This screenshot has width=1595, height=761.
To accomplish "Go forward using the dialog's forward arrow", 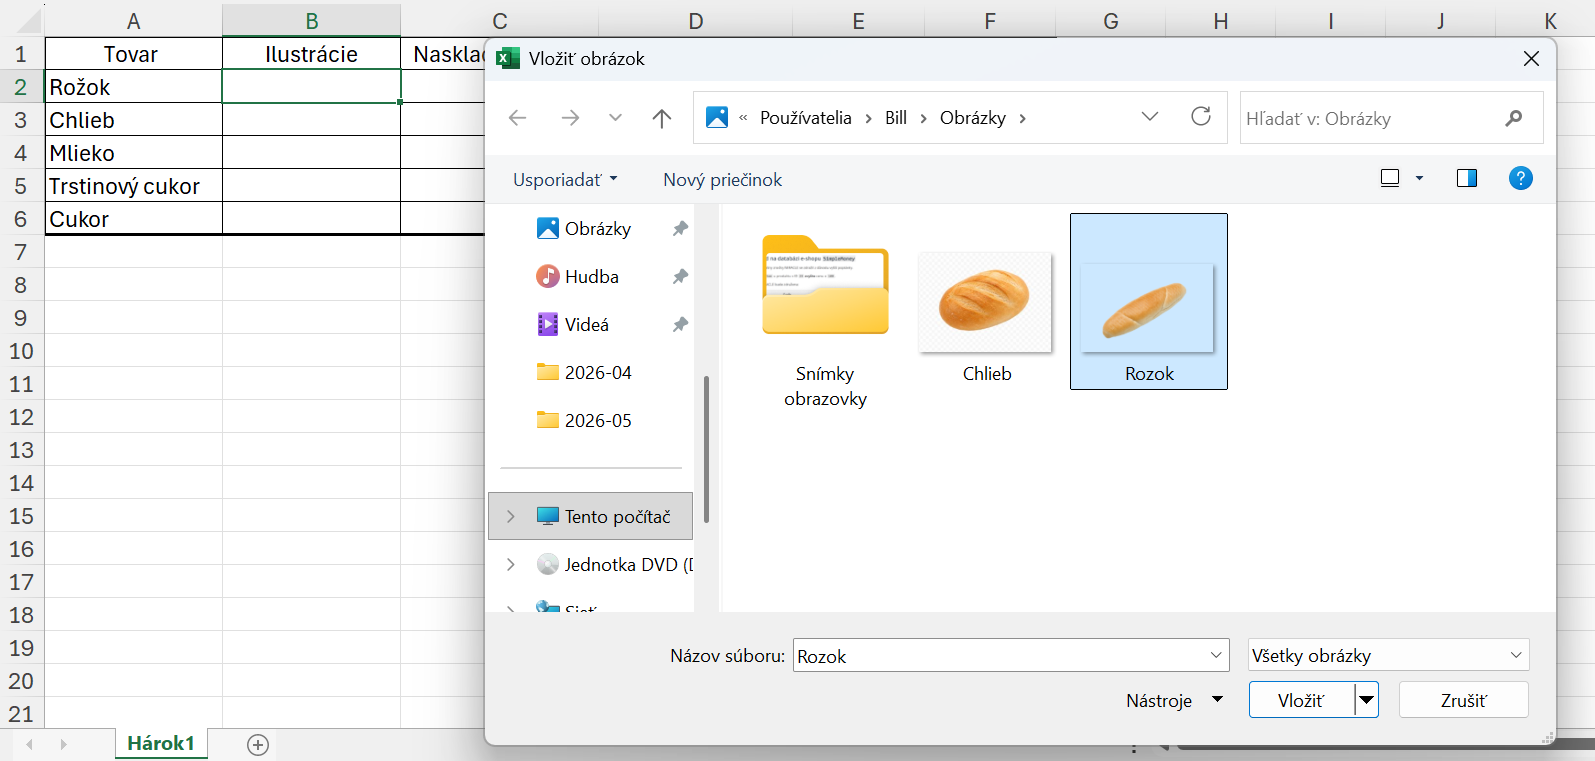I will [x=570, y=118].
